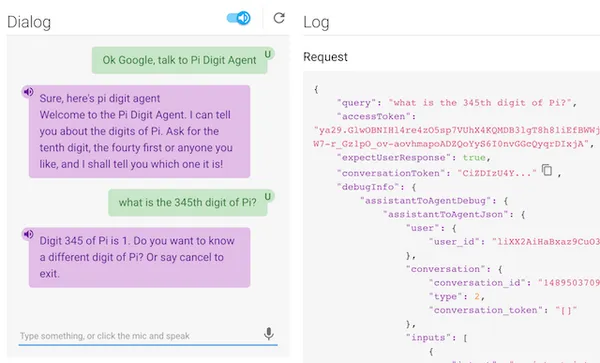Toggle the audio output switch in Dialog header
600x363 pixels.
238,18
